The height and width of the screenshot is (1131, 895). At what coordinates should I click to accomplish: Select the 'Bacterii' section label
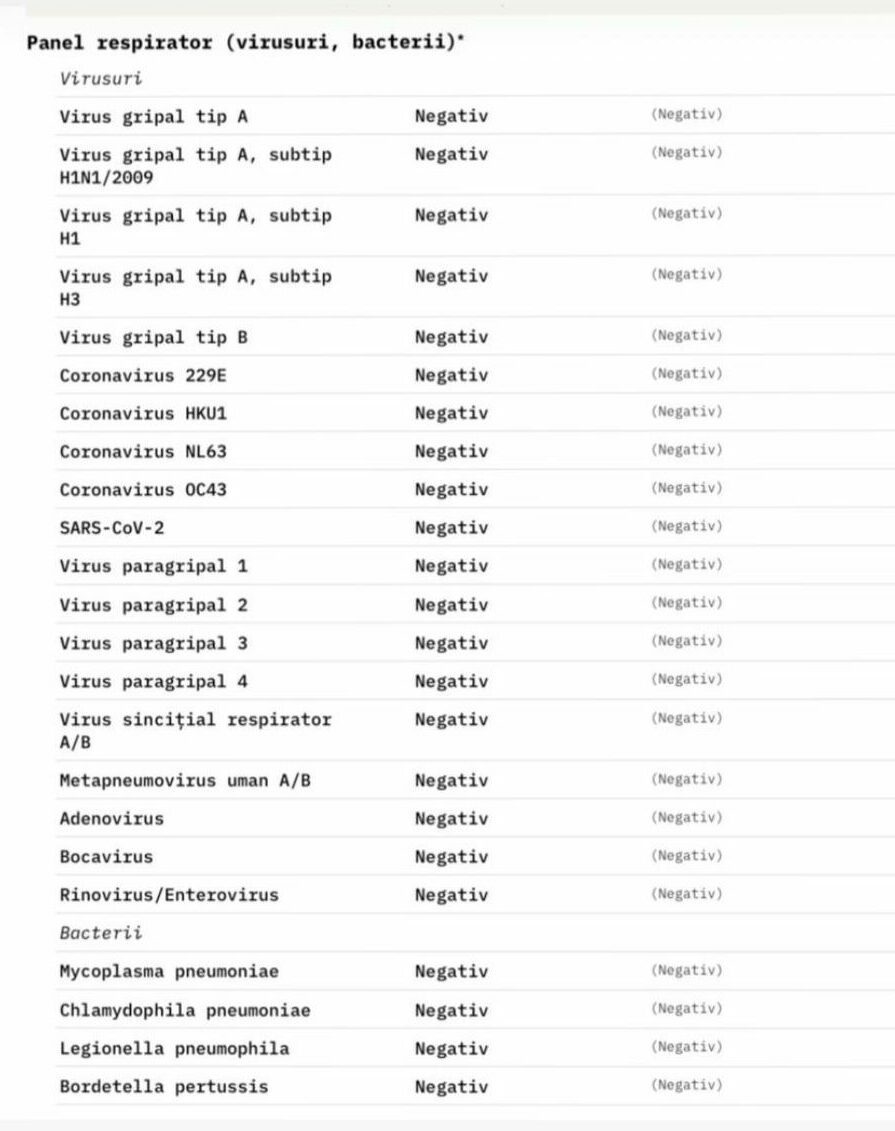click(x=100, y=933)
